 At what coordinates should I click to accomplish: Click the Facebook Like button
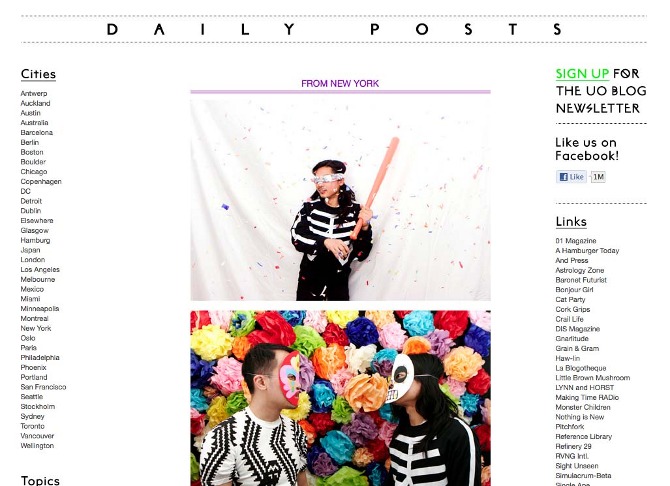571,177
